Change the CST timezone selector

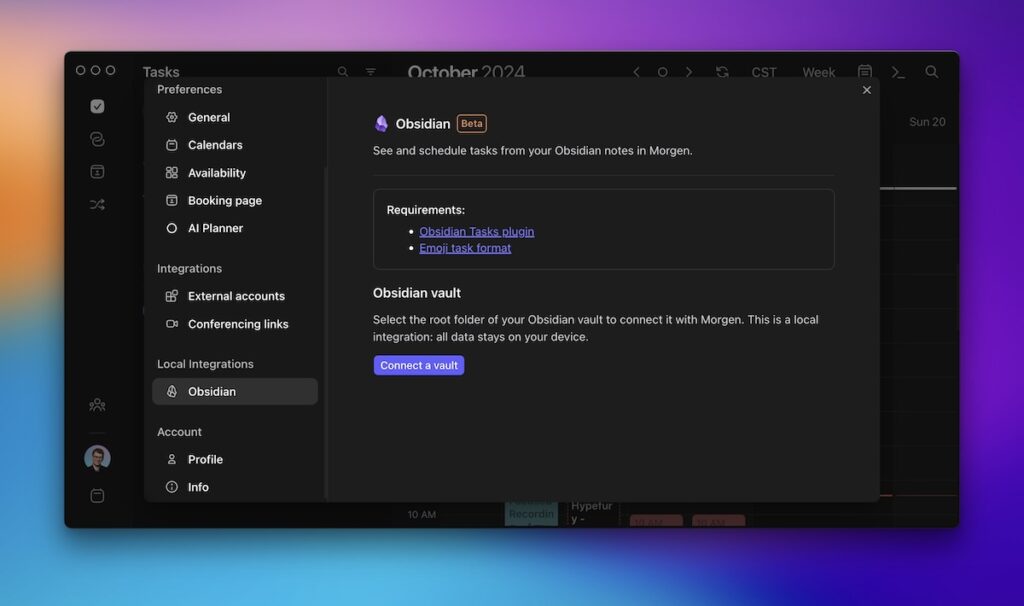point(764,72)
